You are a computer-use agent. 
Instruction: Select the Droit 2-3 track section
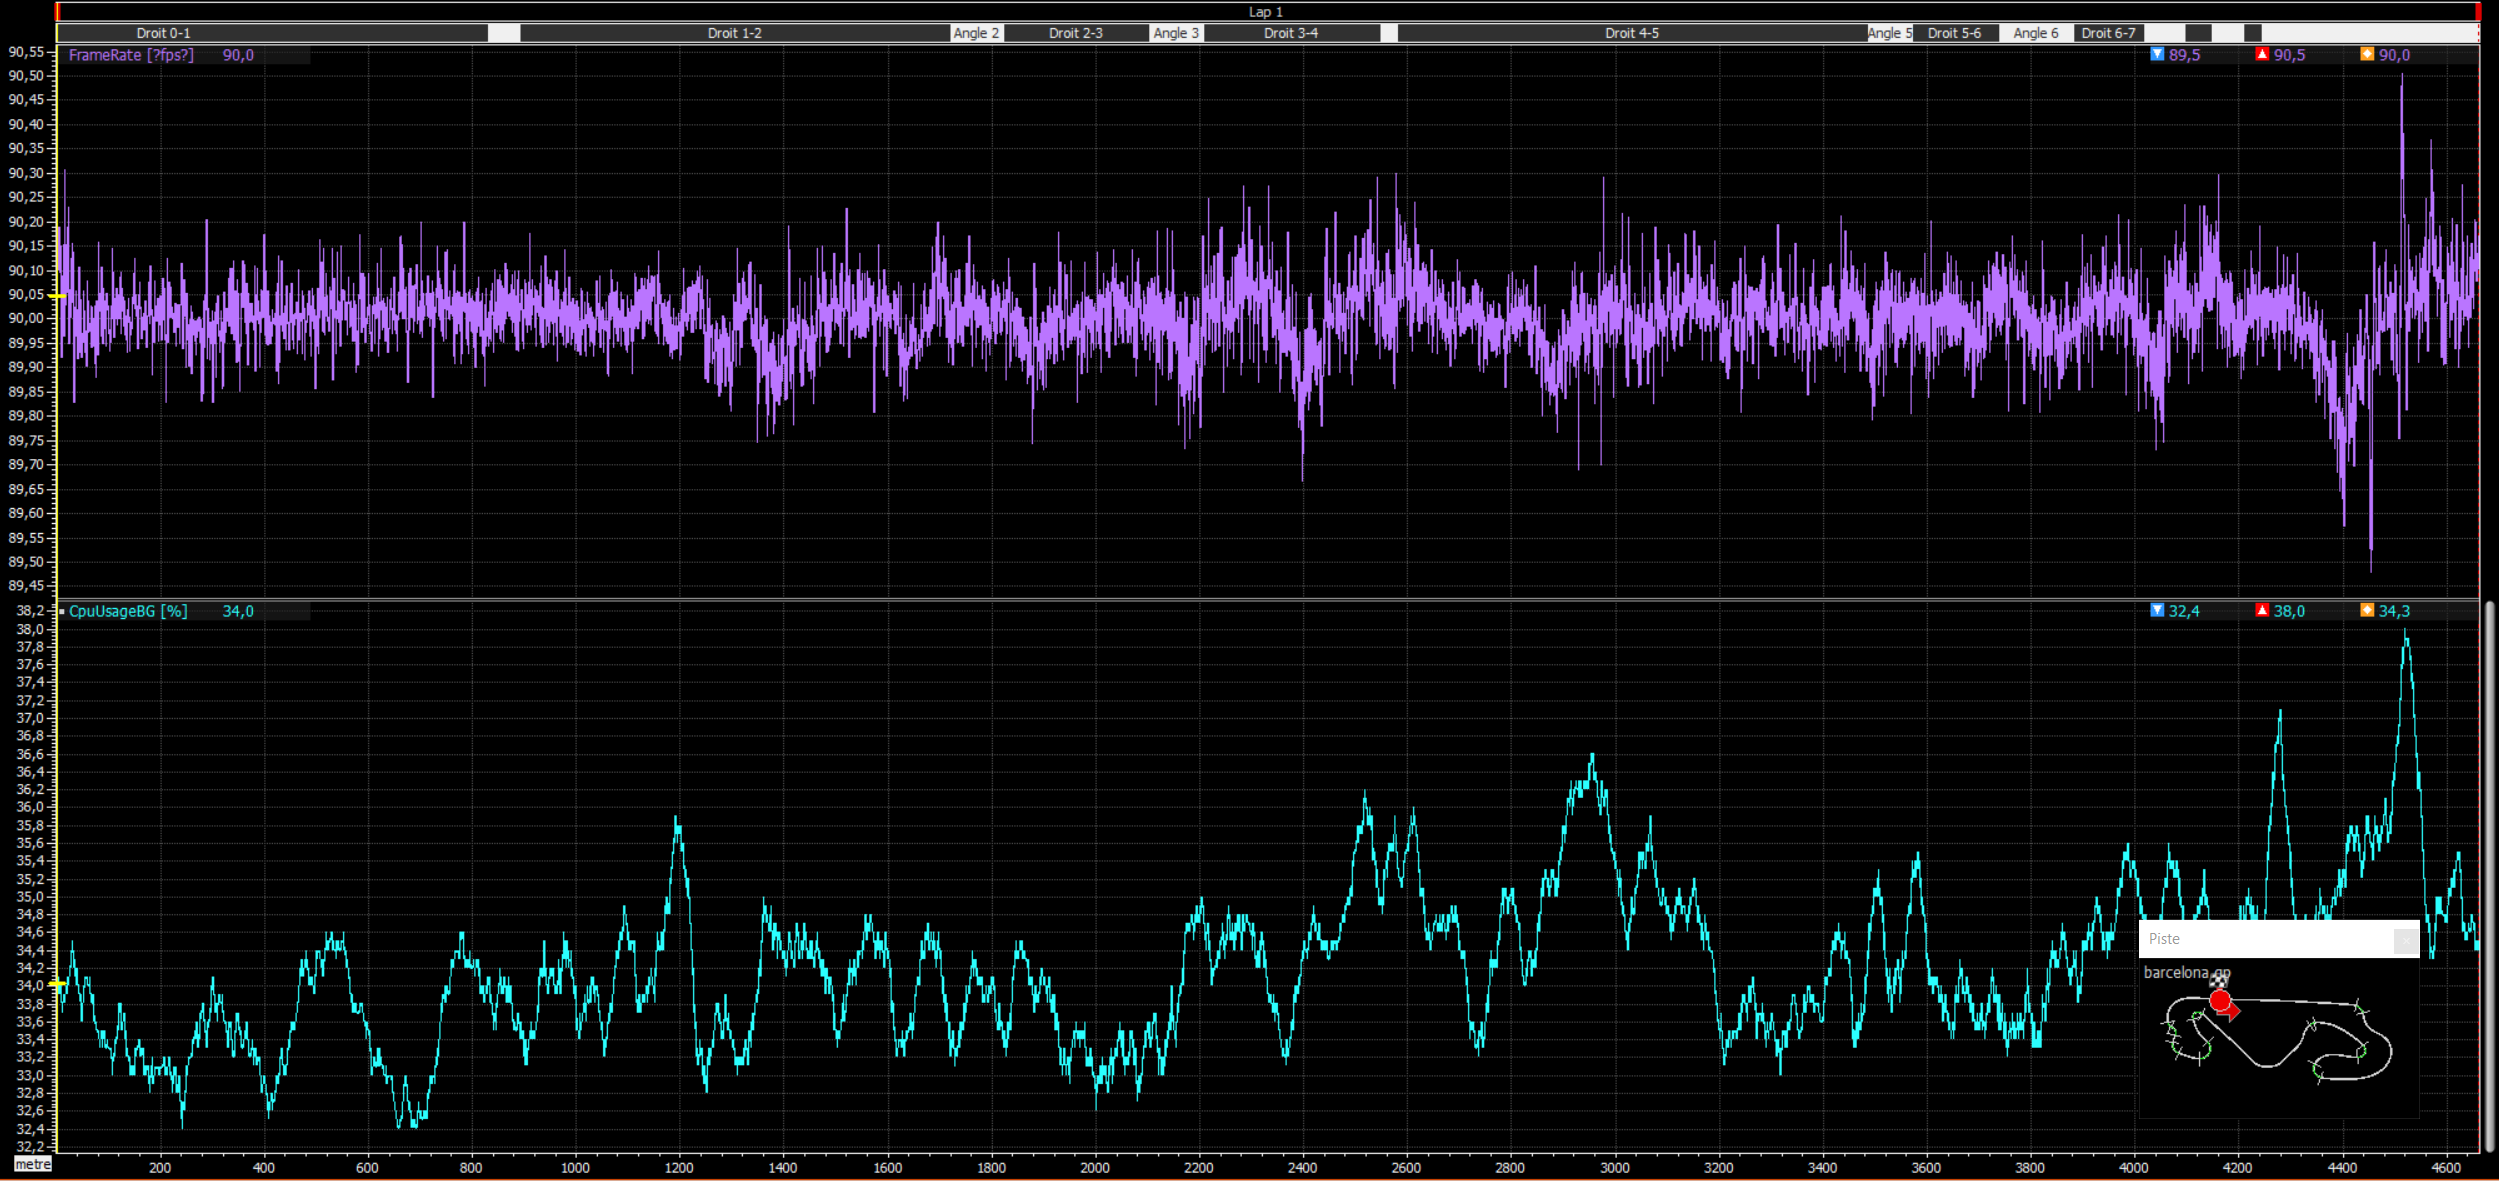coord(1076,33)
